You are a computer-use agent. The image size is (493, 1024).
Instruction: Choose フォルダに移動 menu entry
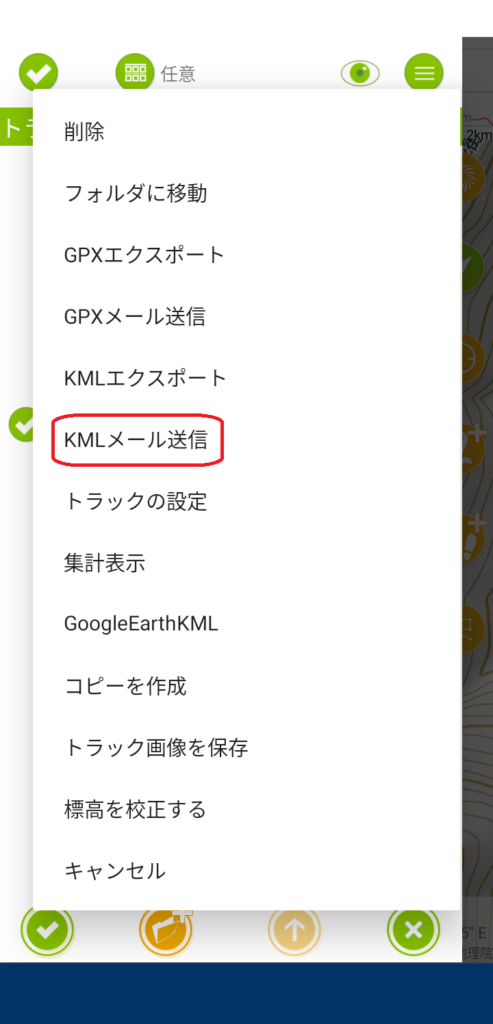point(247,194)
